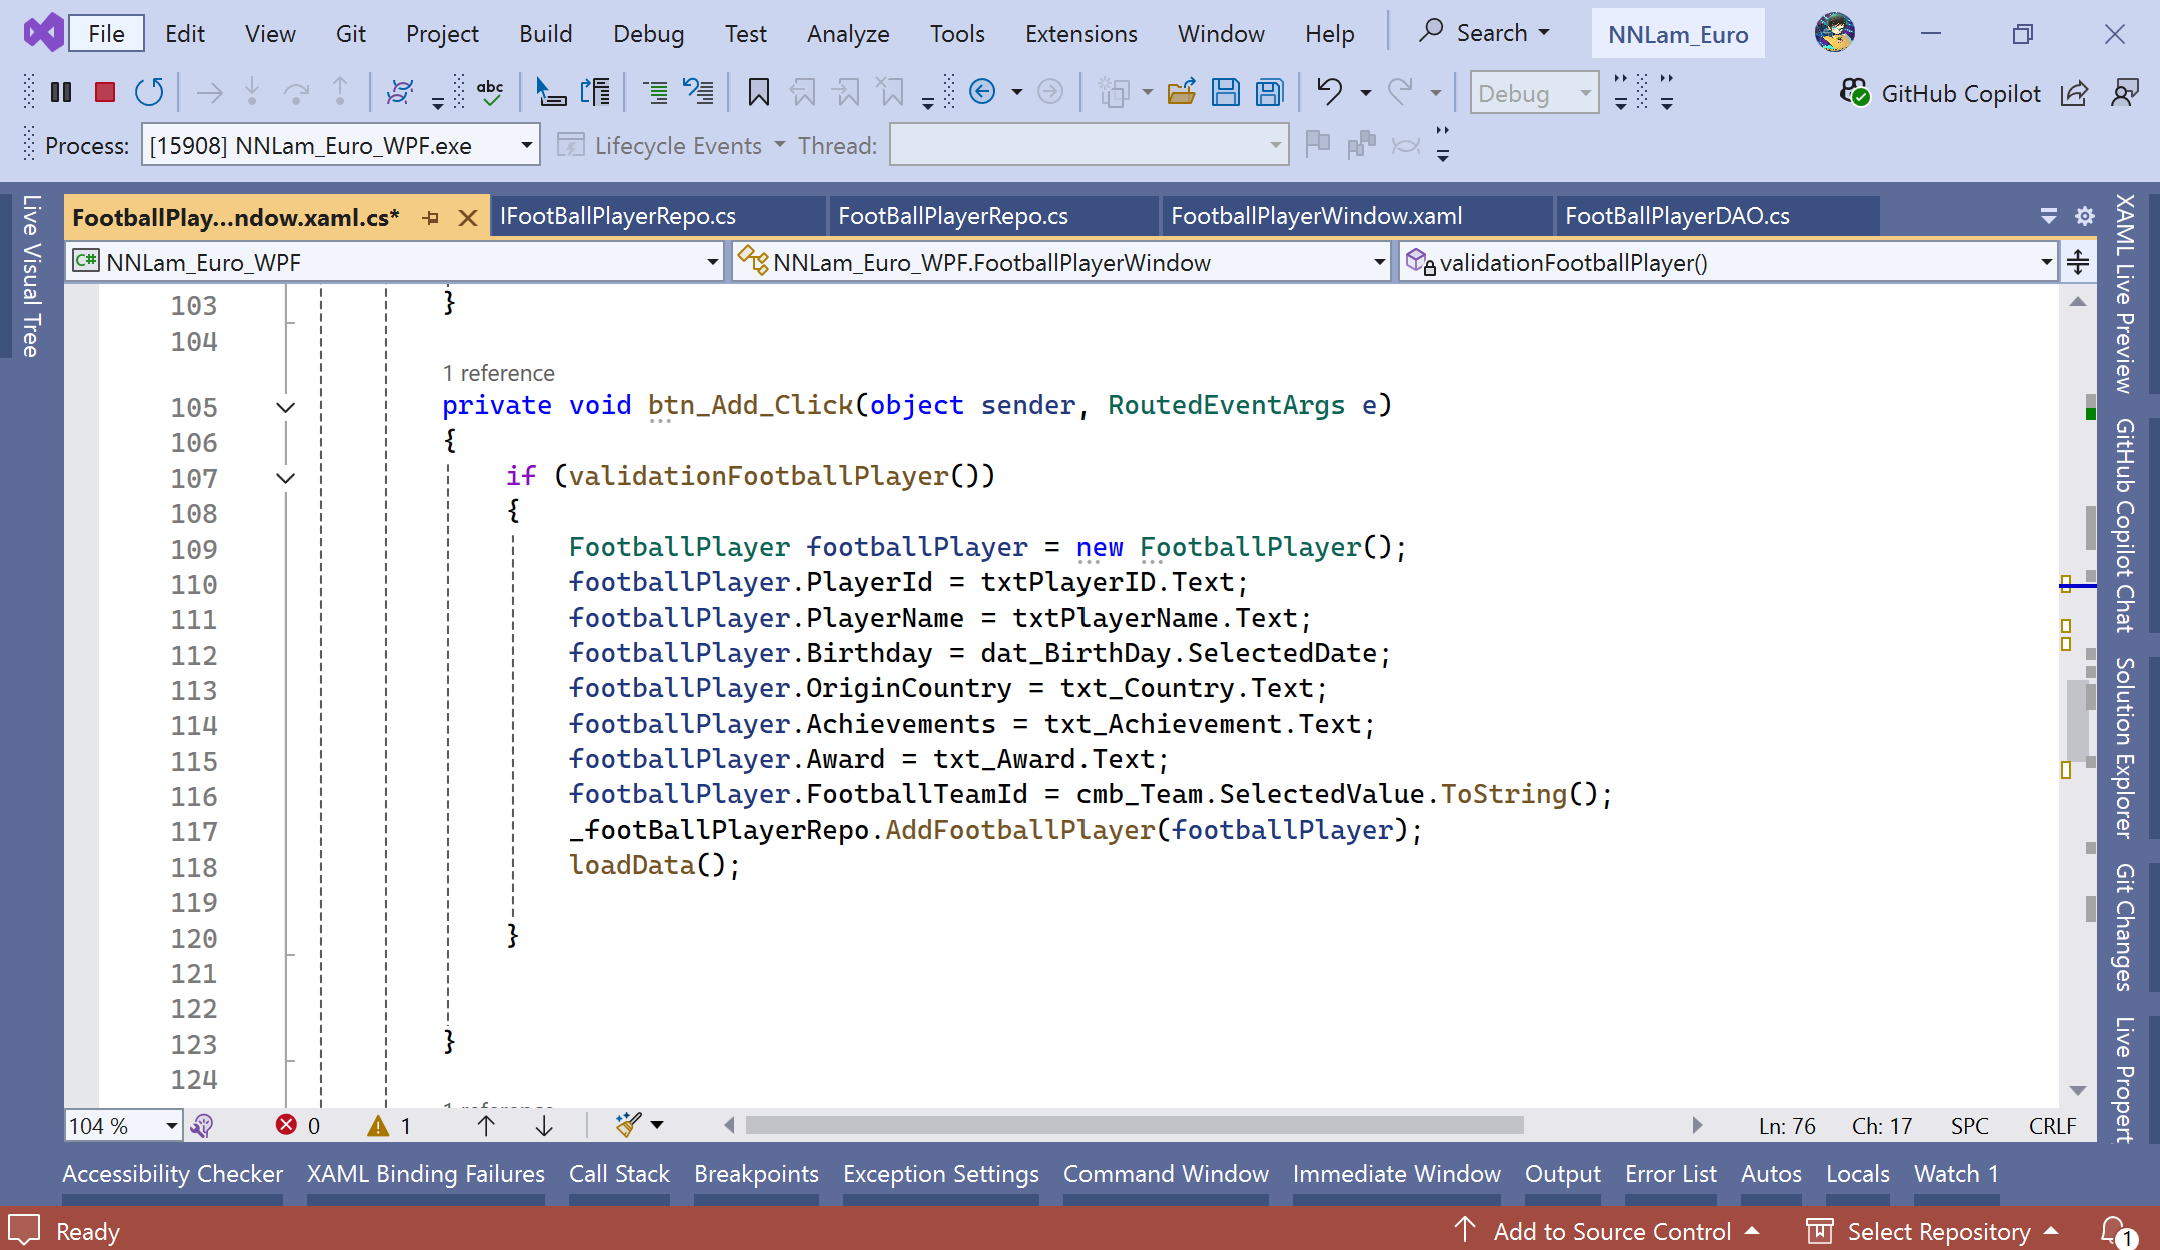Expand the Lifecycle Events dropdown
Screen dimensions: 2160x1250
[x=779, y=145]
